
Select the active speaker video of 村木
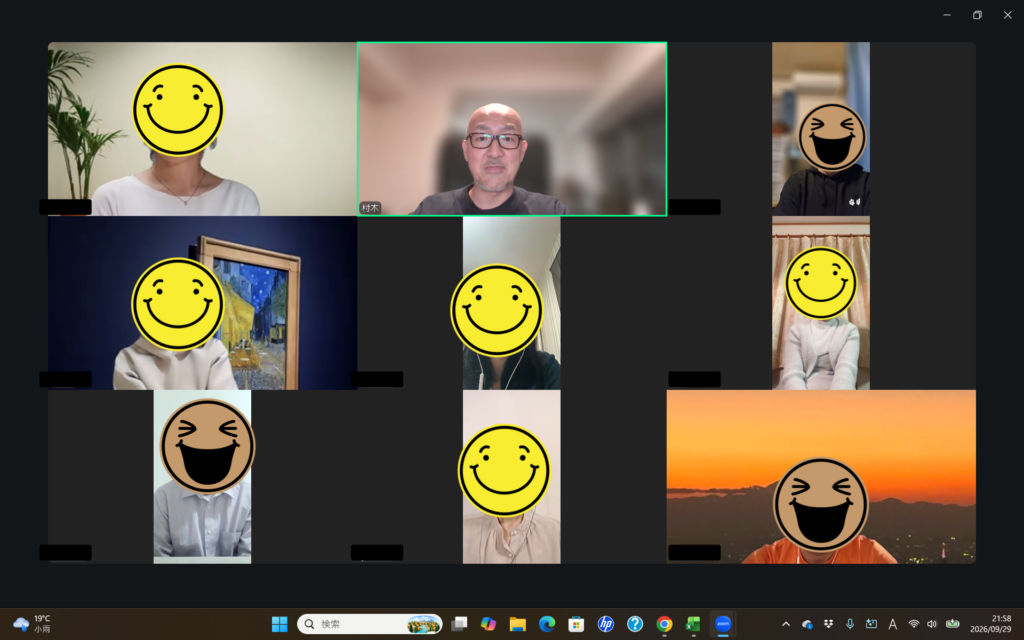click(512, 129)
